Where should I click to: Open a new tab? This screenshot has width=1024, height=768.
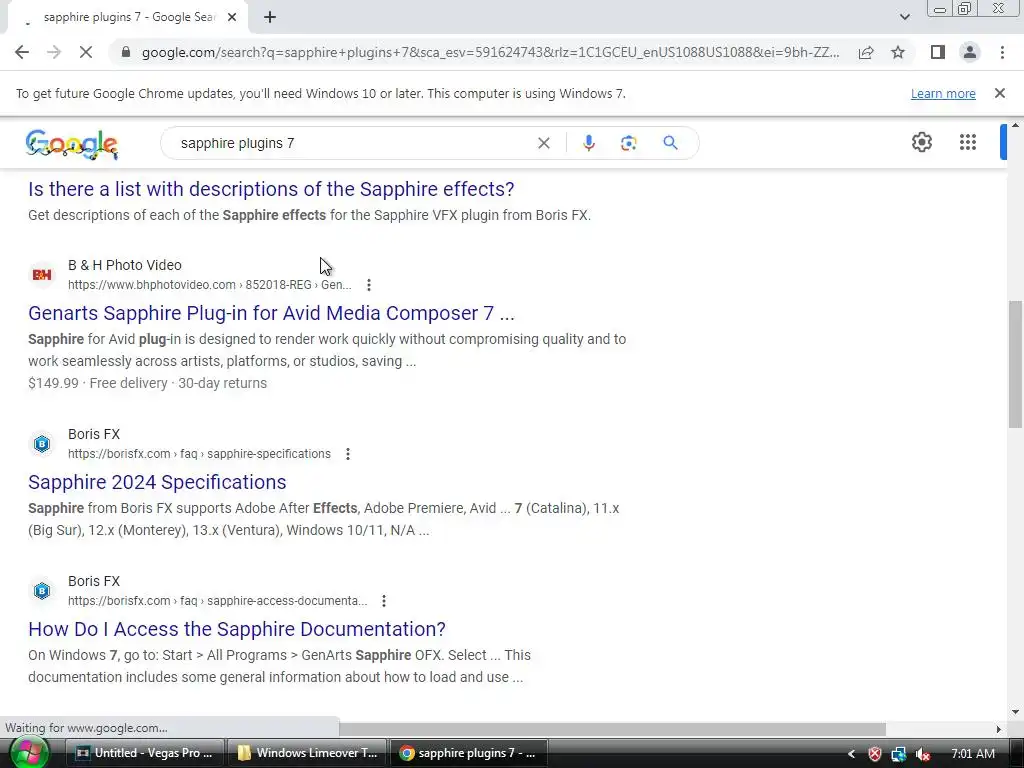(x=270, y=18)
